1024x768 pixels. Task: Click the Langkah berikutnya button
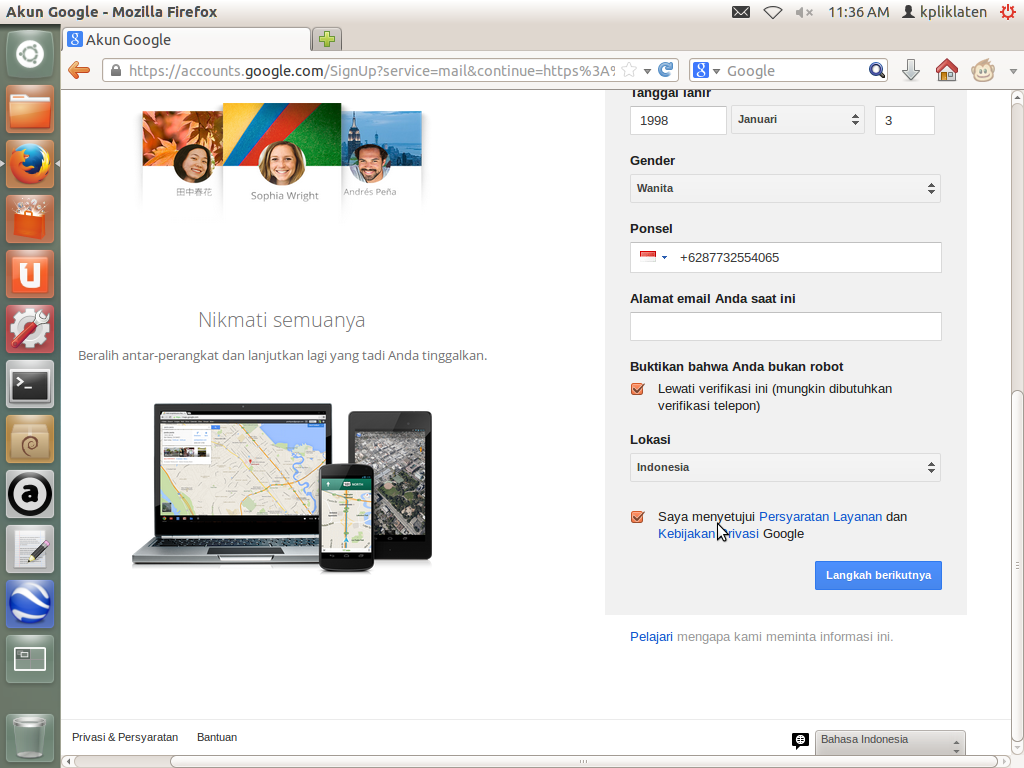(878, 575)
